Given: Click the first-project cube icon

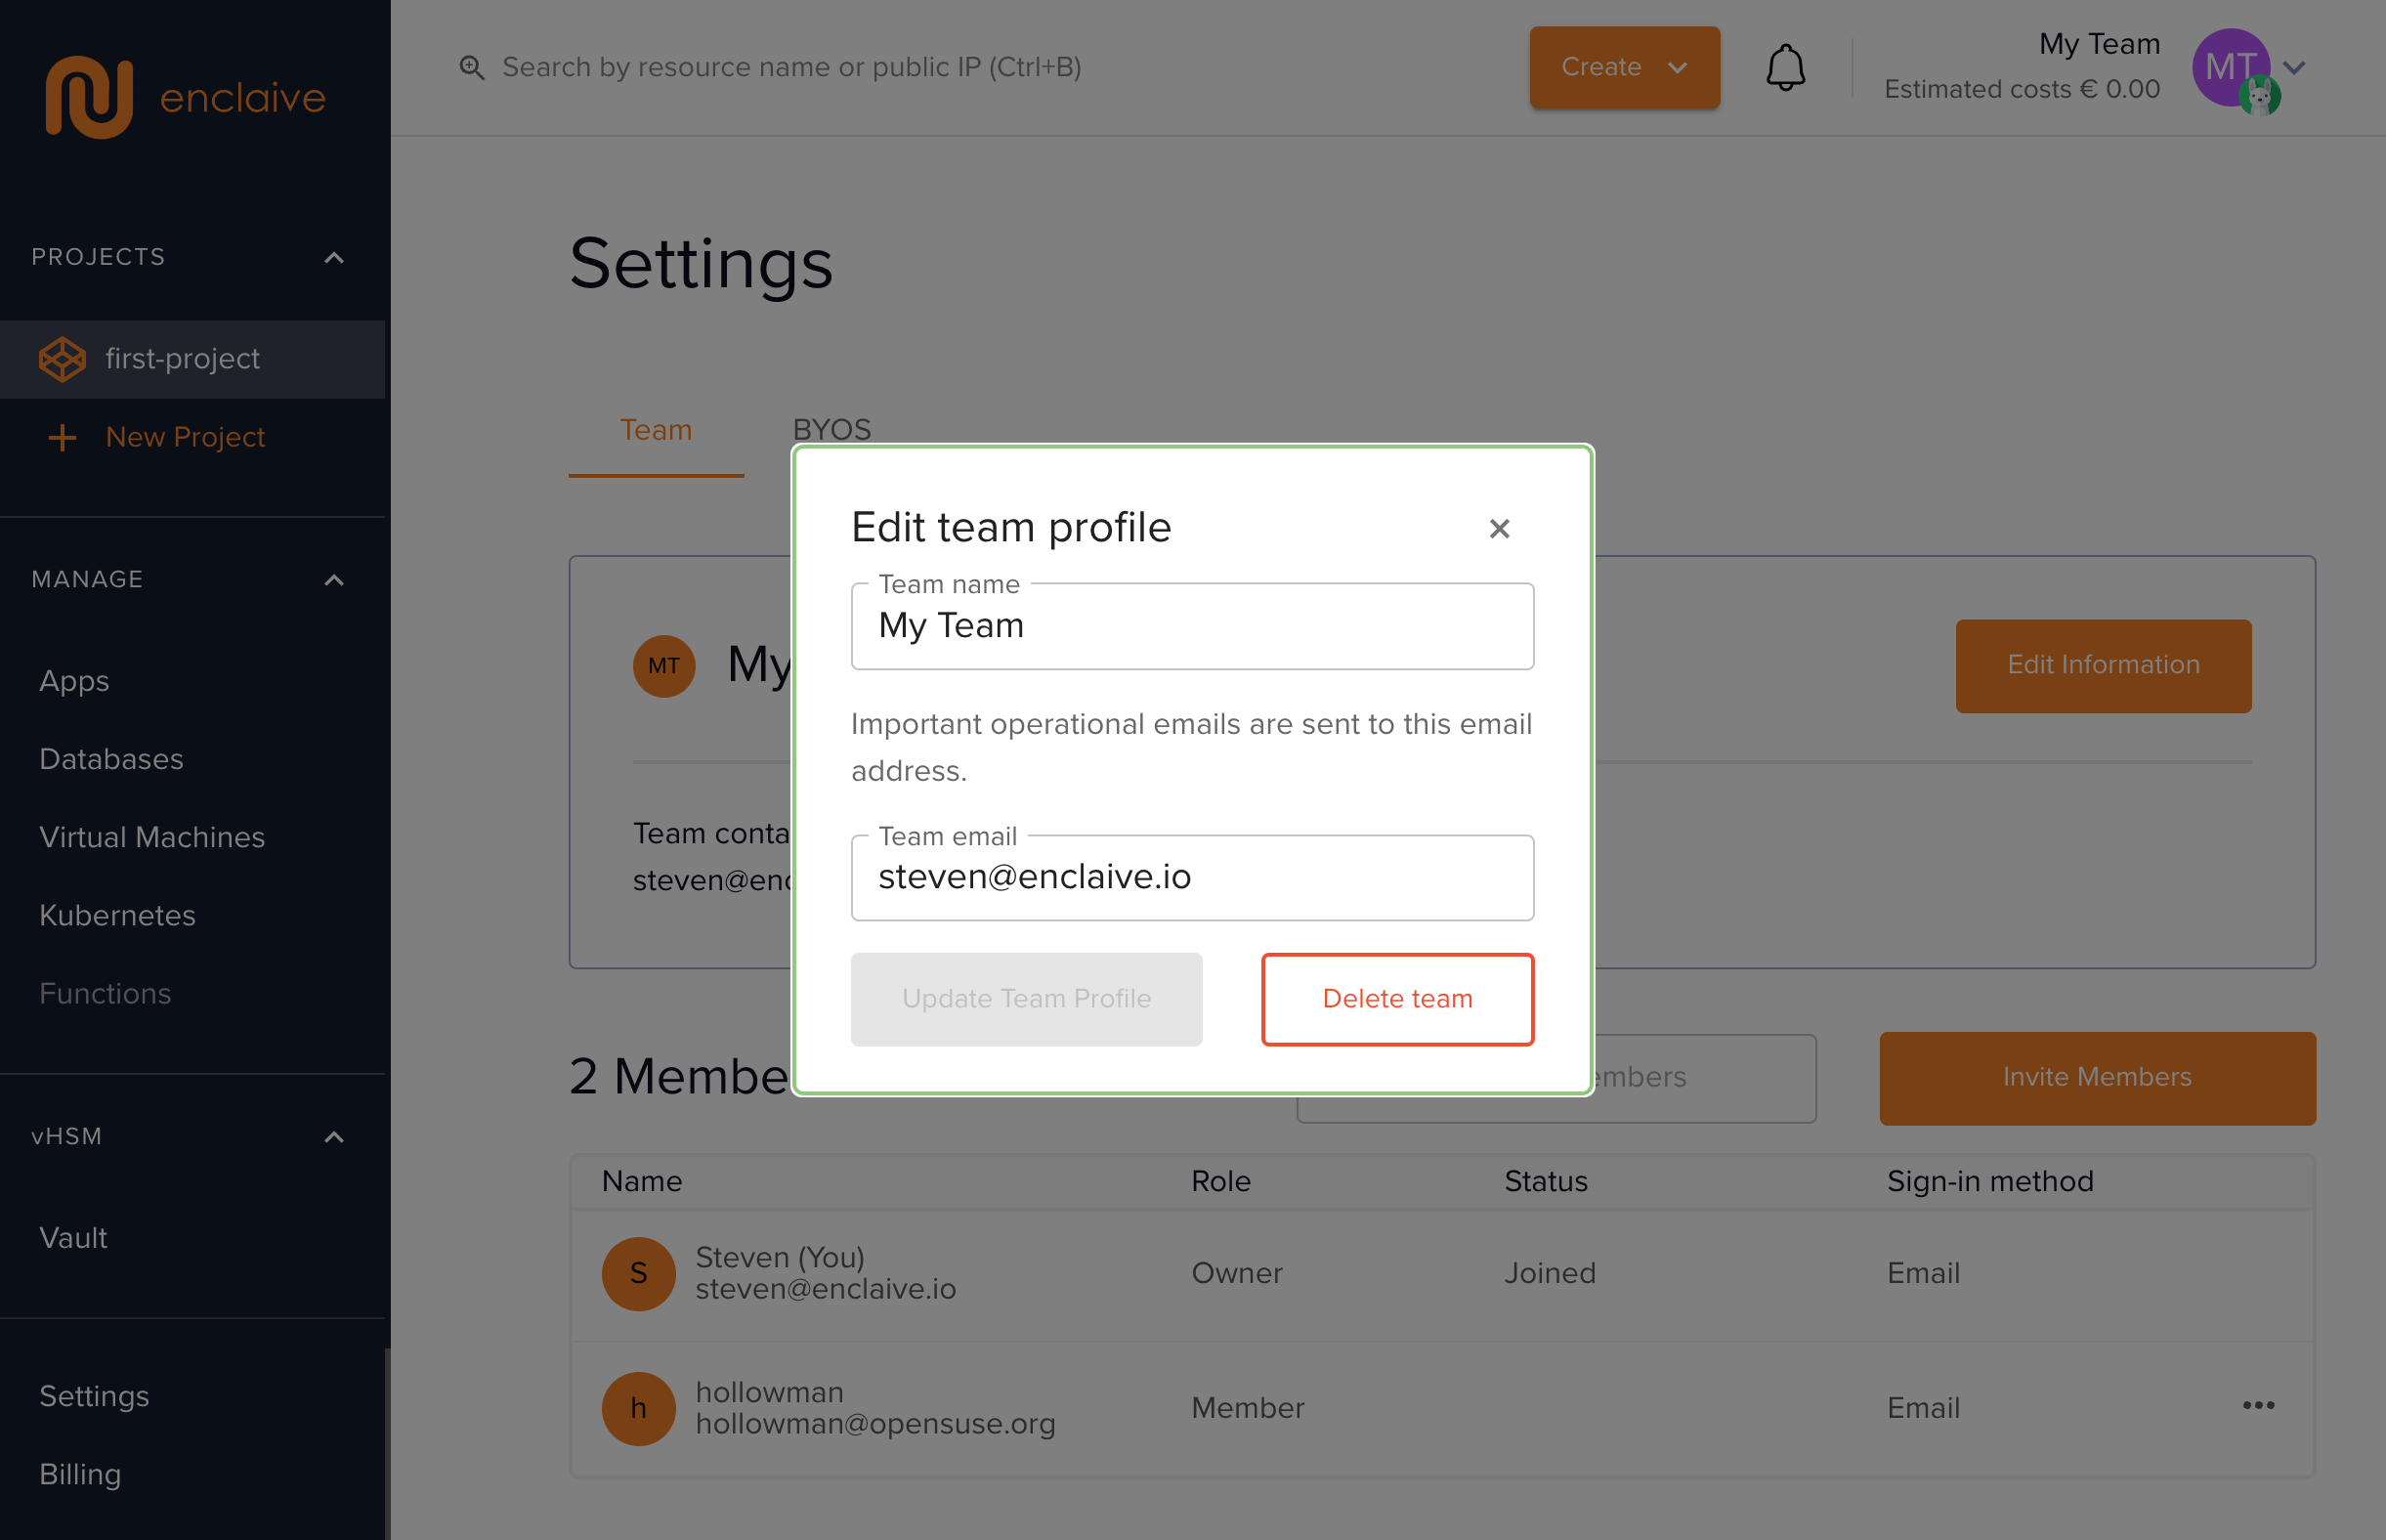Looking at the screenshot, I should pyautogui.click(x=62, y=359).
